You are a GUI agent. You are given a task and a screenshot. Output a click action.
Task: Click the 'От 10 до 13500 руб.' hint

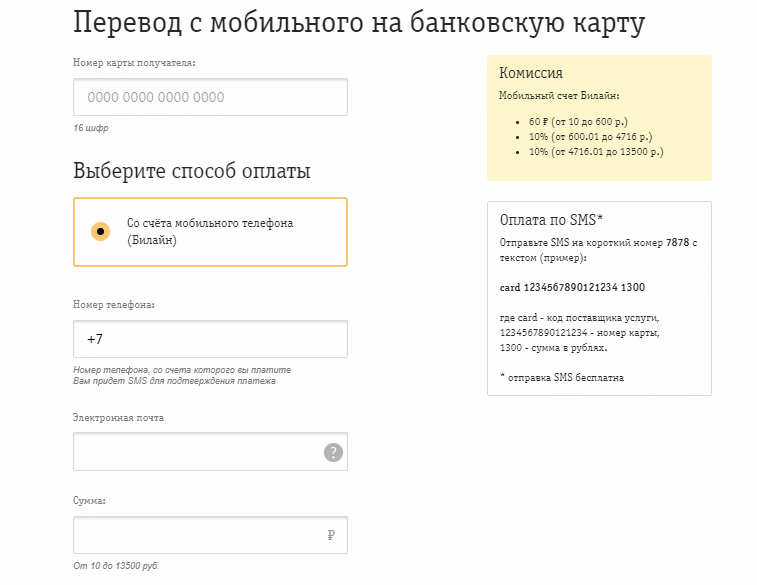[x=116, y=567]
